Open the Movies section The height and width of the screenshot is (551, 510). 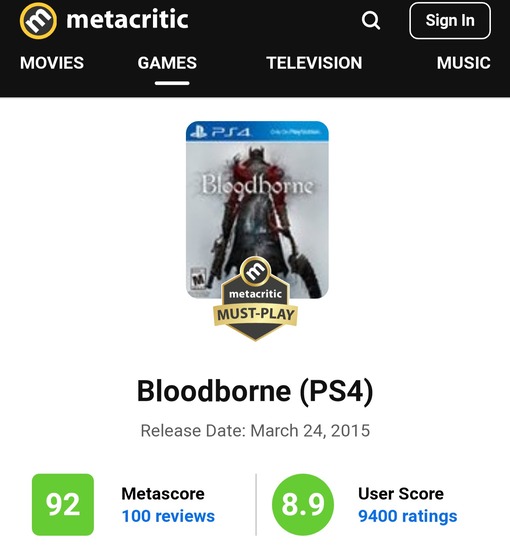(52, 63)
